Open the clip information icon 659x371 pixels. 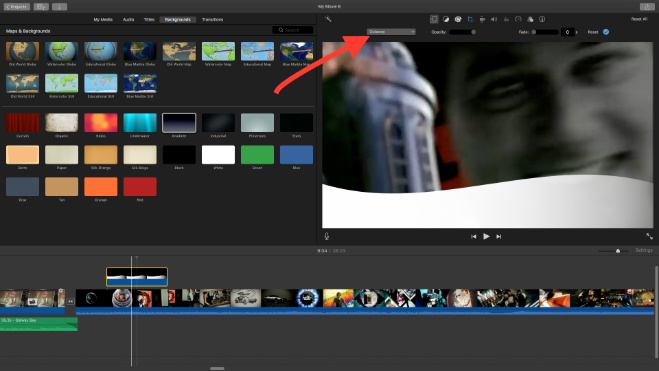pyautogui.click(x=542, y=19)
